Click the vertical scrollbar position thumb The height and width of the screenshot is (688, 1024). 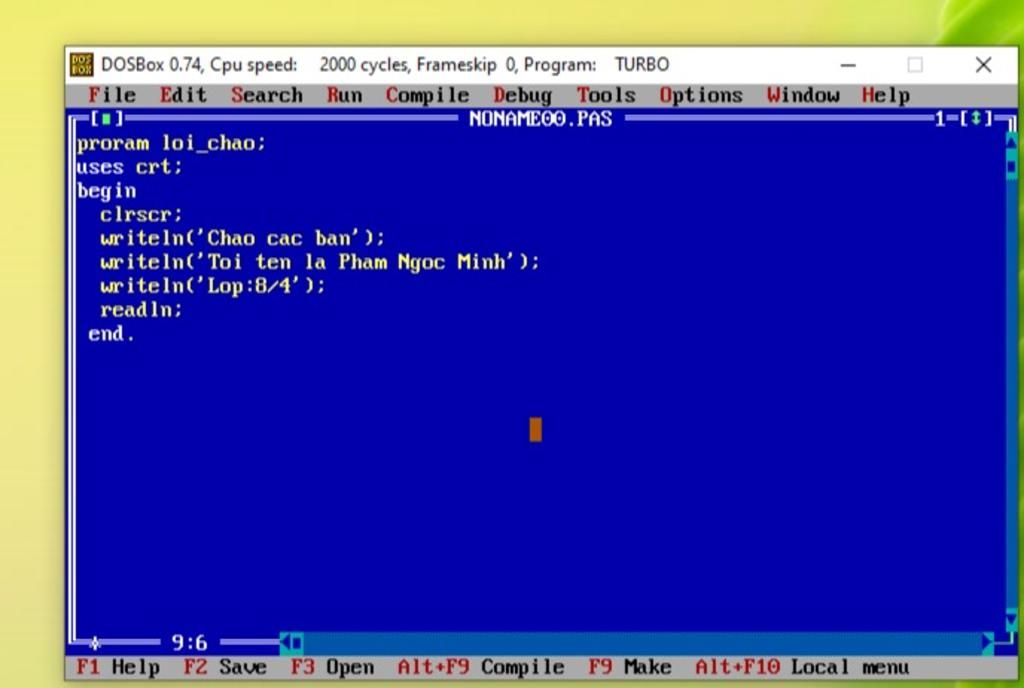[x=1012, y=166]
